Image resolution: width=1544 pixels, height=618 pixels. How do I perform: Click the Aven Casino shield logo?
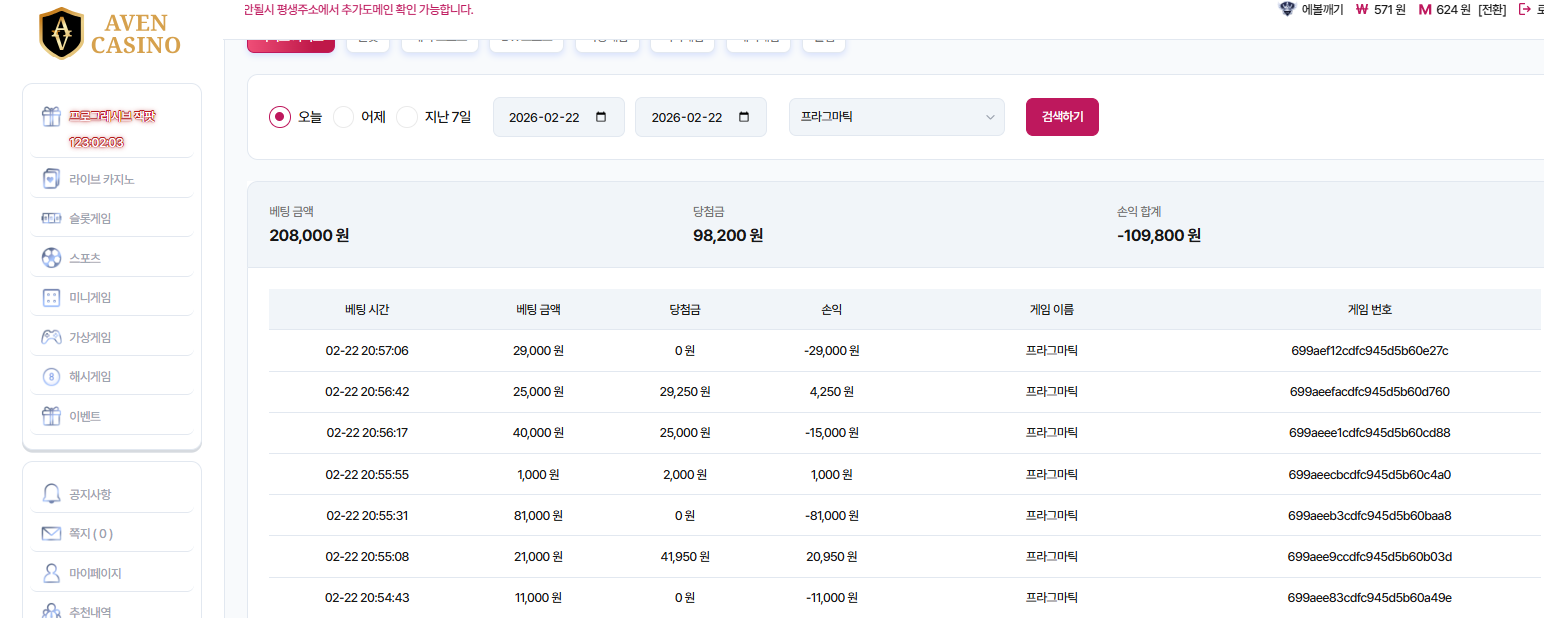click(x=61, y=33)
